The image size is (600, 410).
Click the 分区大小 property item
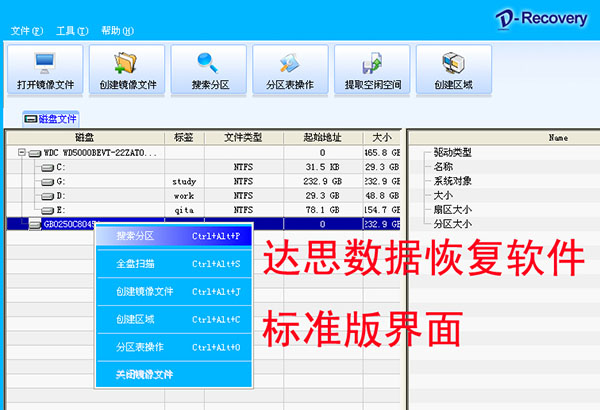coord(452,224)
